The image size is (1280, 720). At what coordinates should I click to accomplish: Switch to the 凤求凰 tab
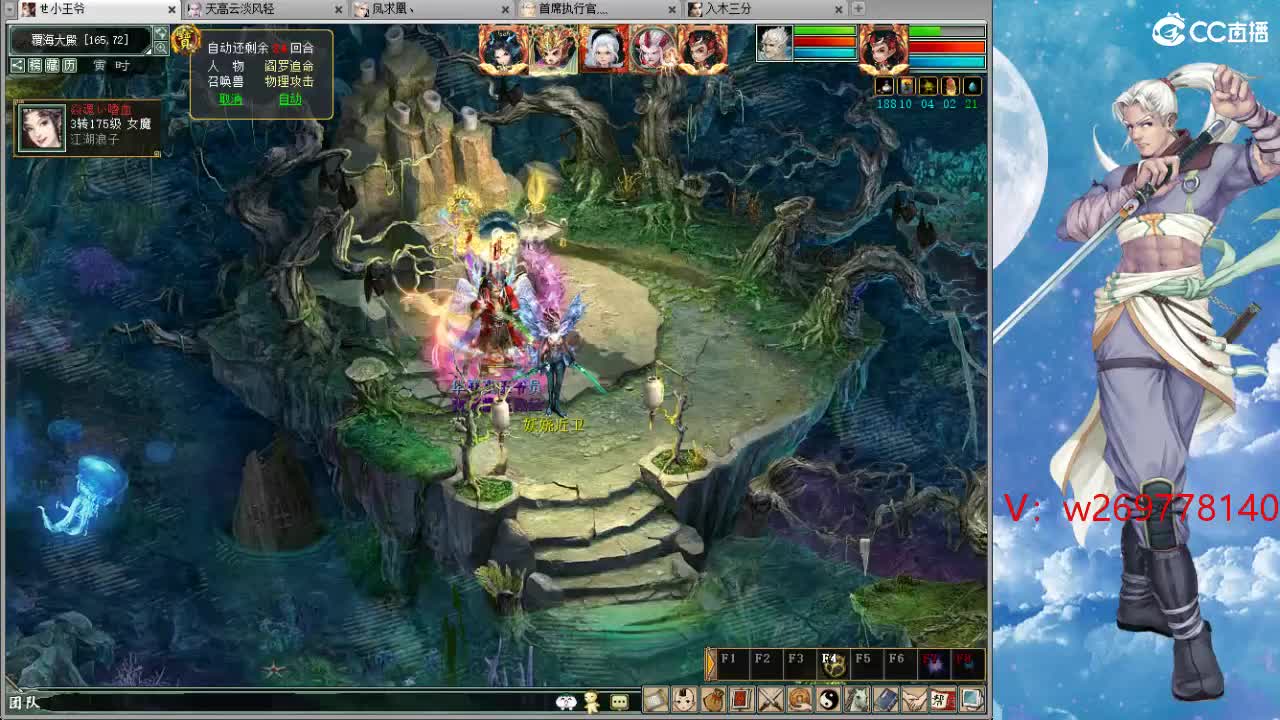(432, 9)
